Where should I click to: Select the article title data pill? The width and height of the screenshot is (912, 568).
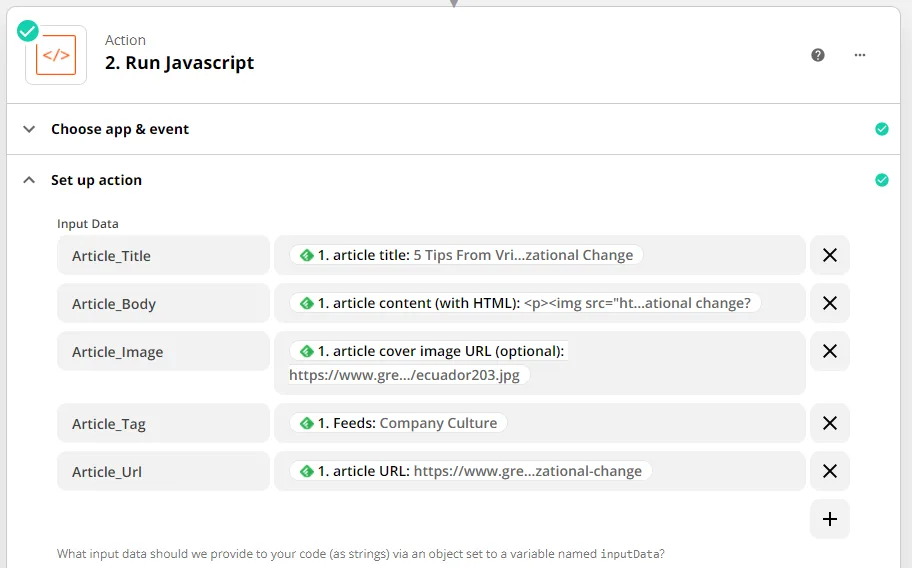coord(466,255)
